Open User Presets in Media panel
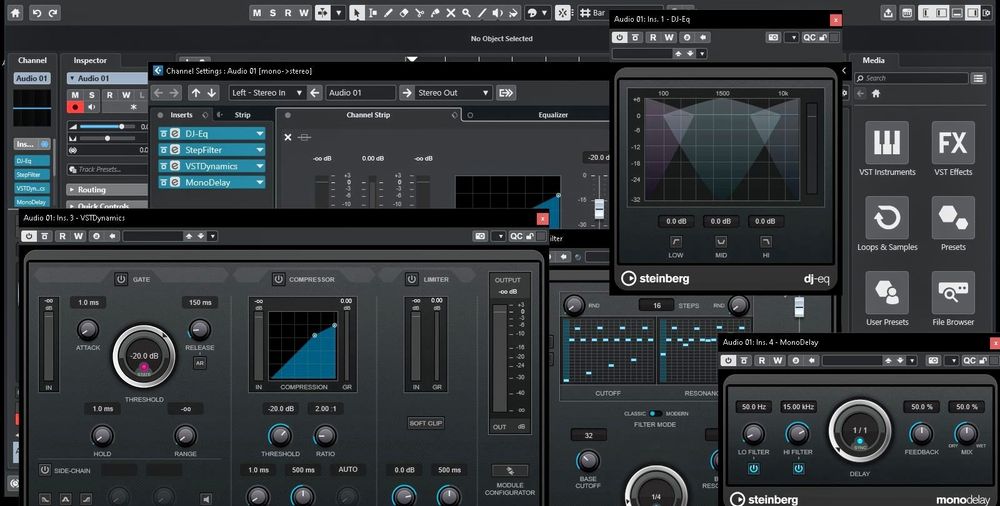 886,299
